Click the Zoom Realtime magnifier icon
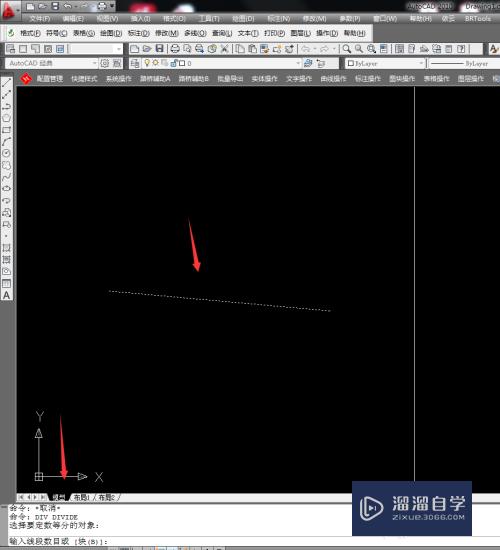Screen dimensions: 500x550 347,49
